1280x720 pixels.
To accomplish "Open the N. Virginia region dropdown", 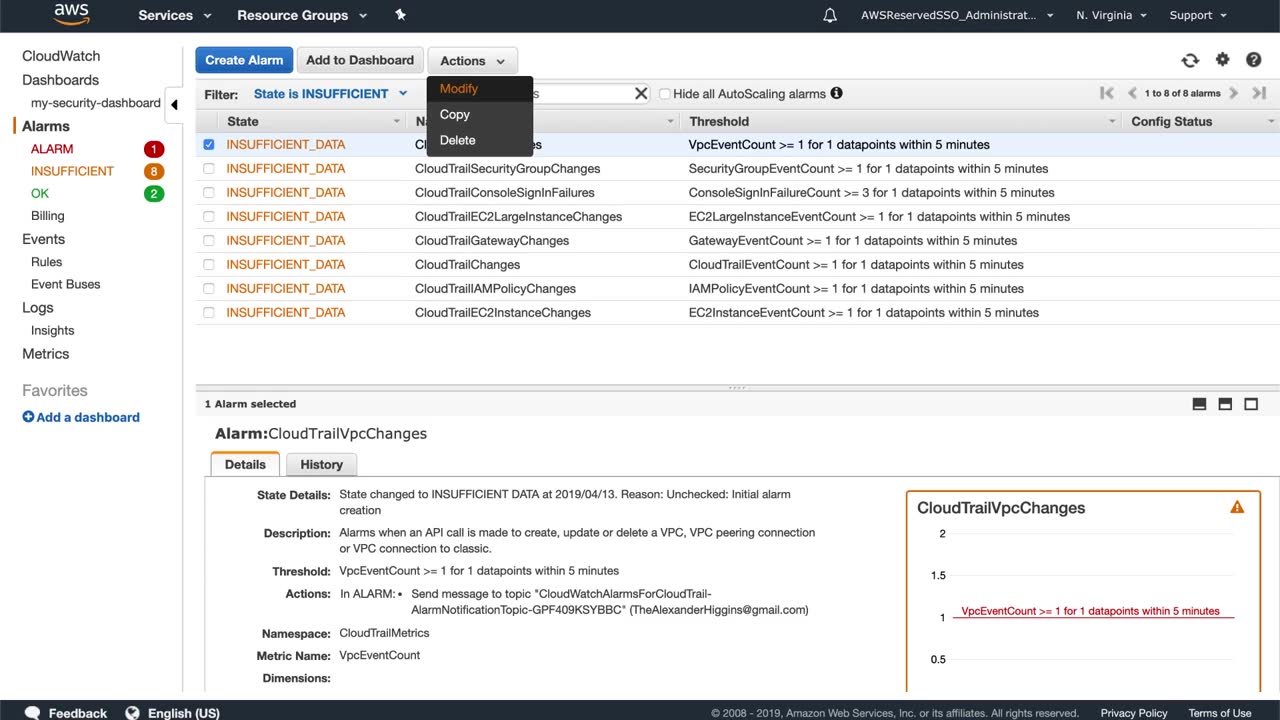I will tap(1111, 15).
